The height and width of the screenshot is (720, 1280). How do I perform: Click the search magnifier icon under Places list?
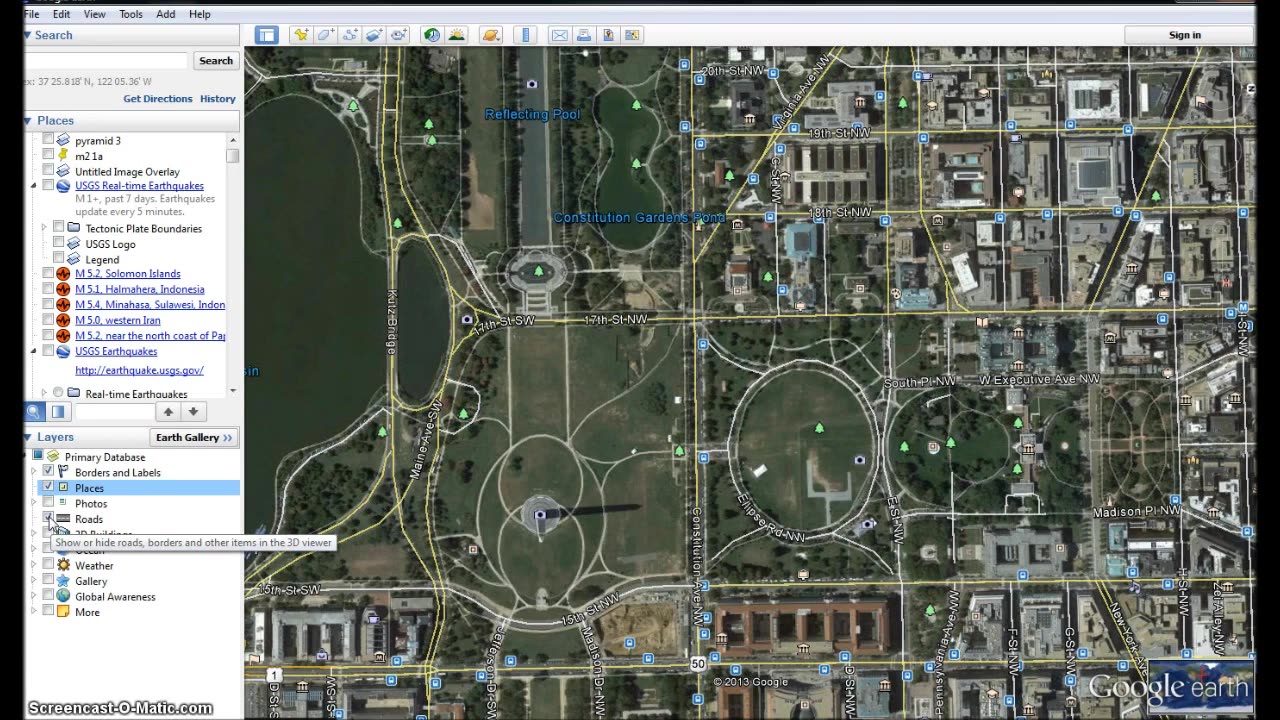tap(34, 412)
